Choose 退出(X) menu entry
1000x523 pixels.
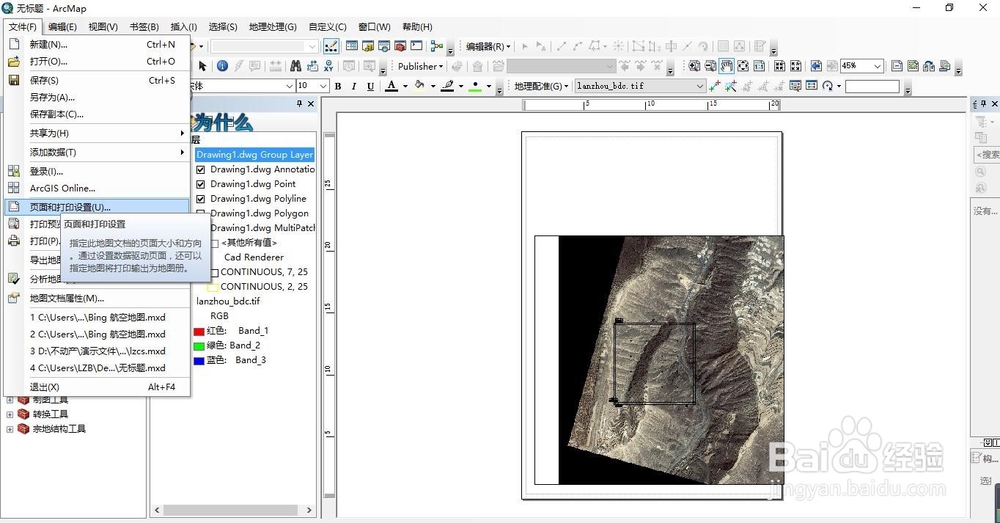tap(96, 387)
